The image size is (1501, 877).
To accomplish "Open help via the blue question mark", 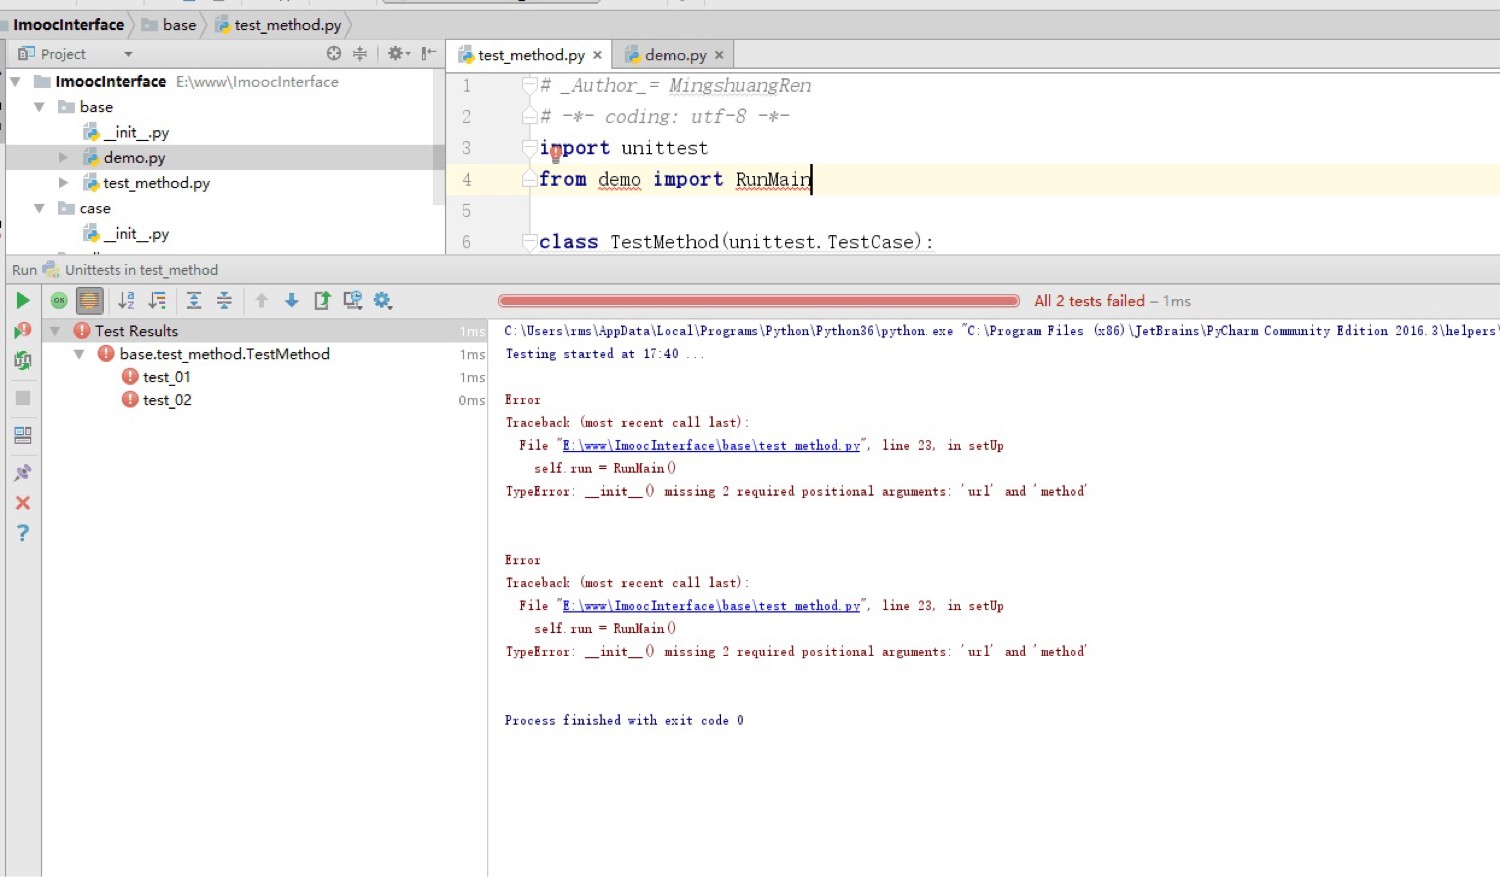I will (x=22, y=533).
